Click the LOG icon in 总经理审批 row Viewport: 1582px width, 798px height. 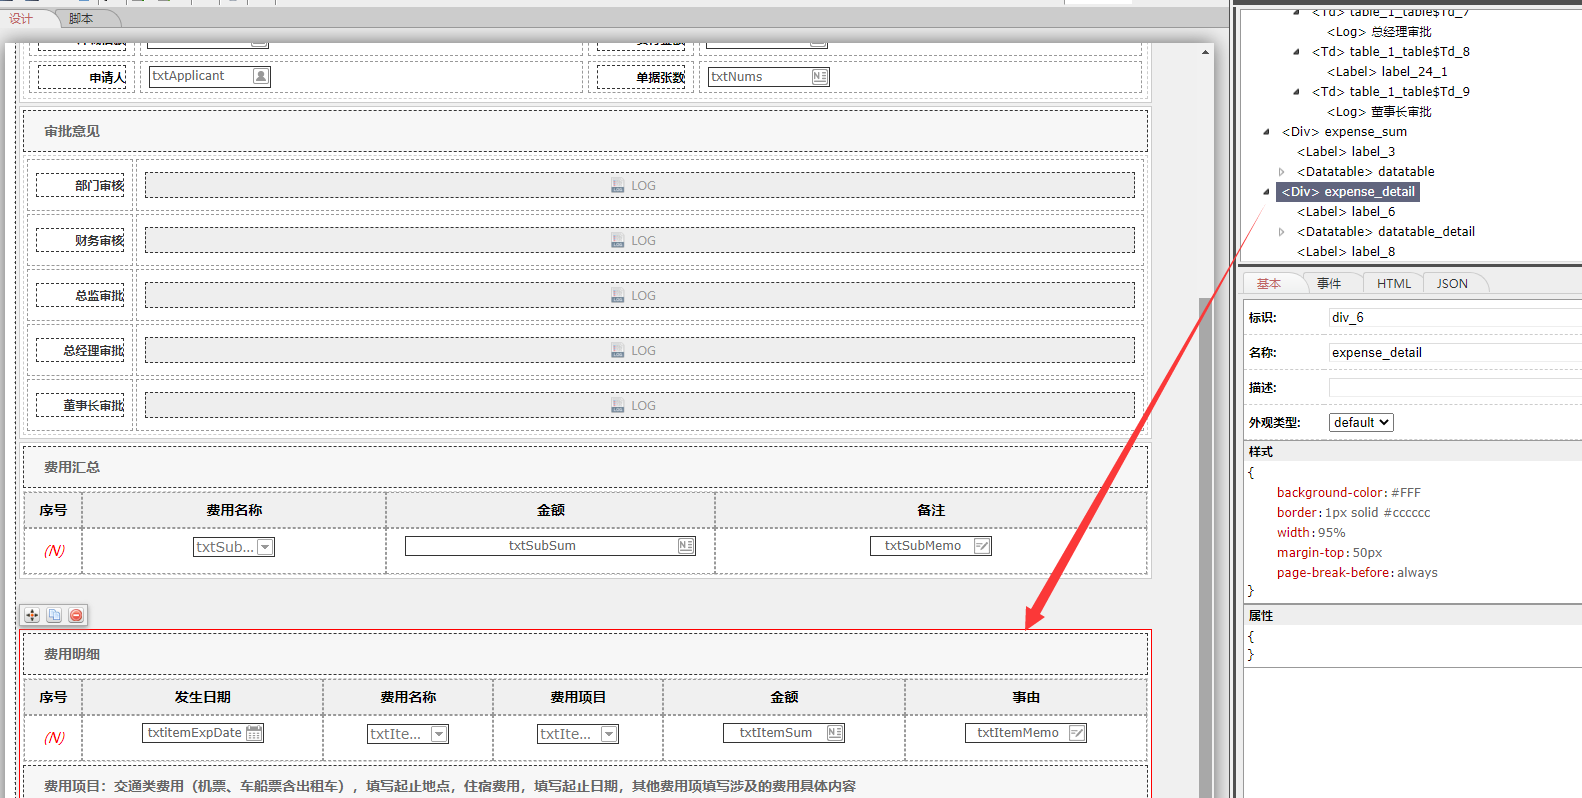(x=618, y=351)
